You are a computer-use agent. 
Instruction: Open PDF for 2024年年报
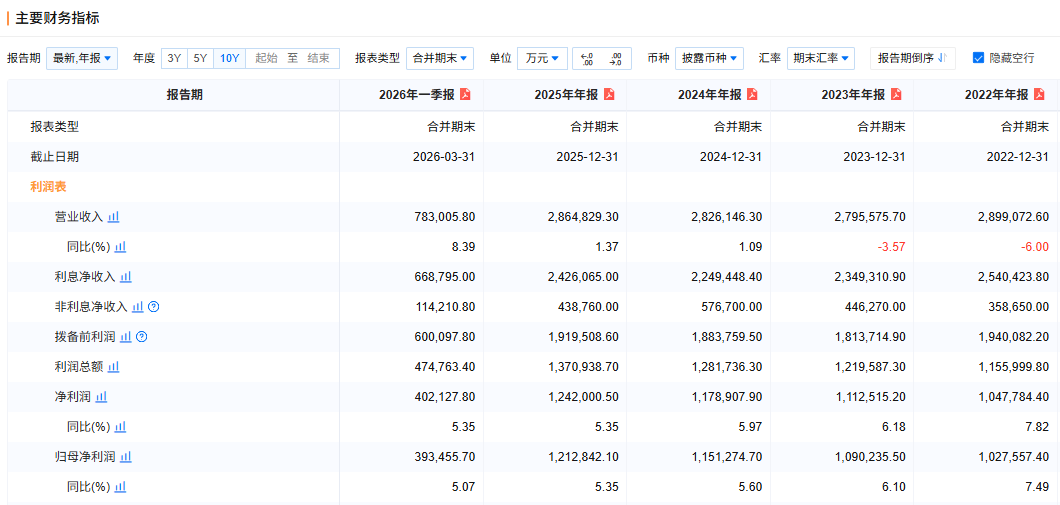[752, 95]
